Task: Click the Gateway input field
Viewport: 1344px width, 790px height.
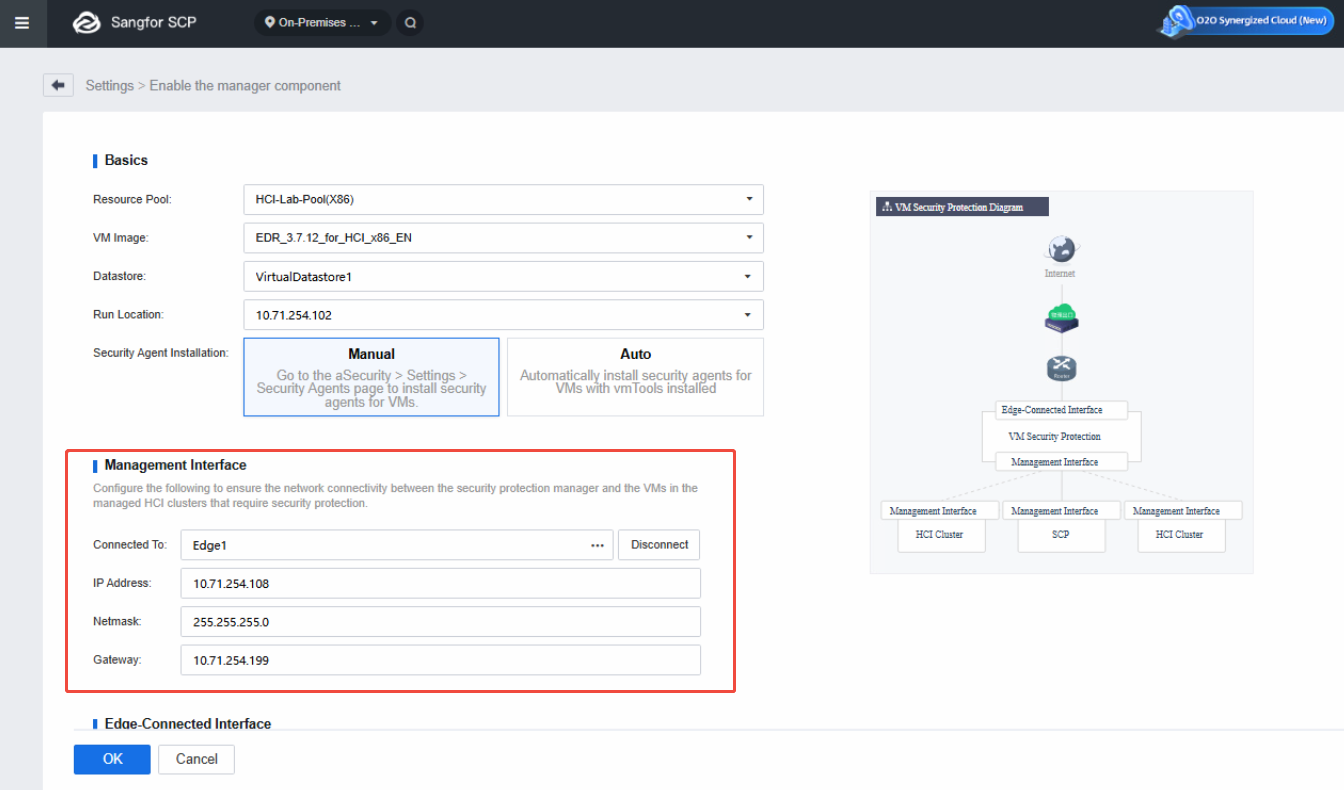Action: [440, 660]
